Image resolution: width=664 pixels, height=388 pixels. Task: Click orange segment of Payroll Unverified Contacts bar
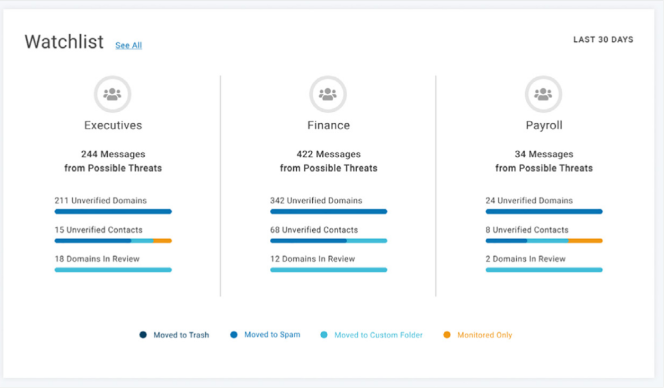pos(585,241)
